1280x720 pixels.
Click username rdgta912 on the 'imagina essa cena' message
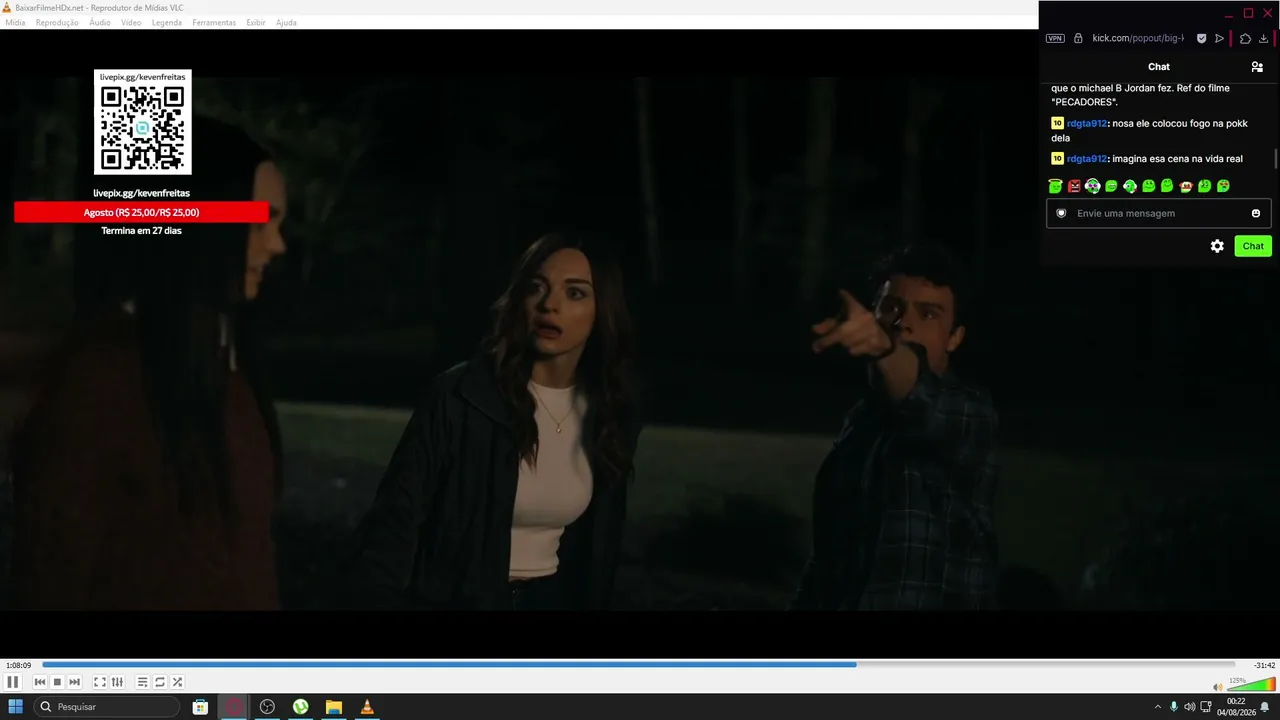click(x=1087, y=158)
